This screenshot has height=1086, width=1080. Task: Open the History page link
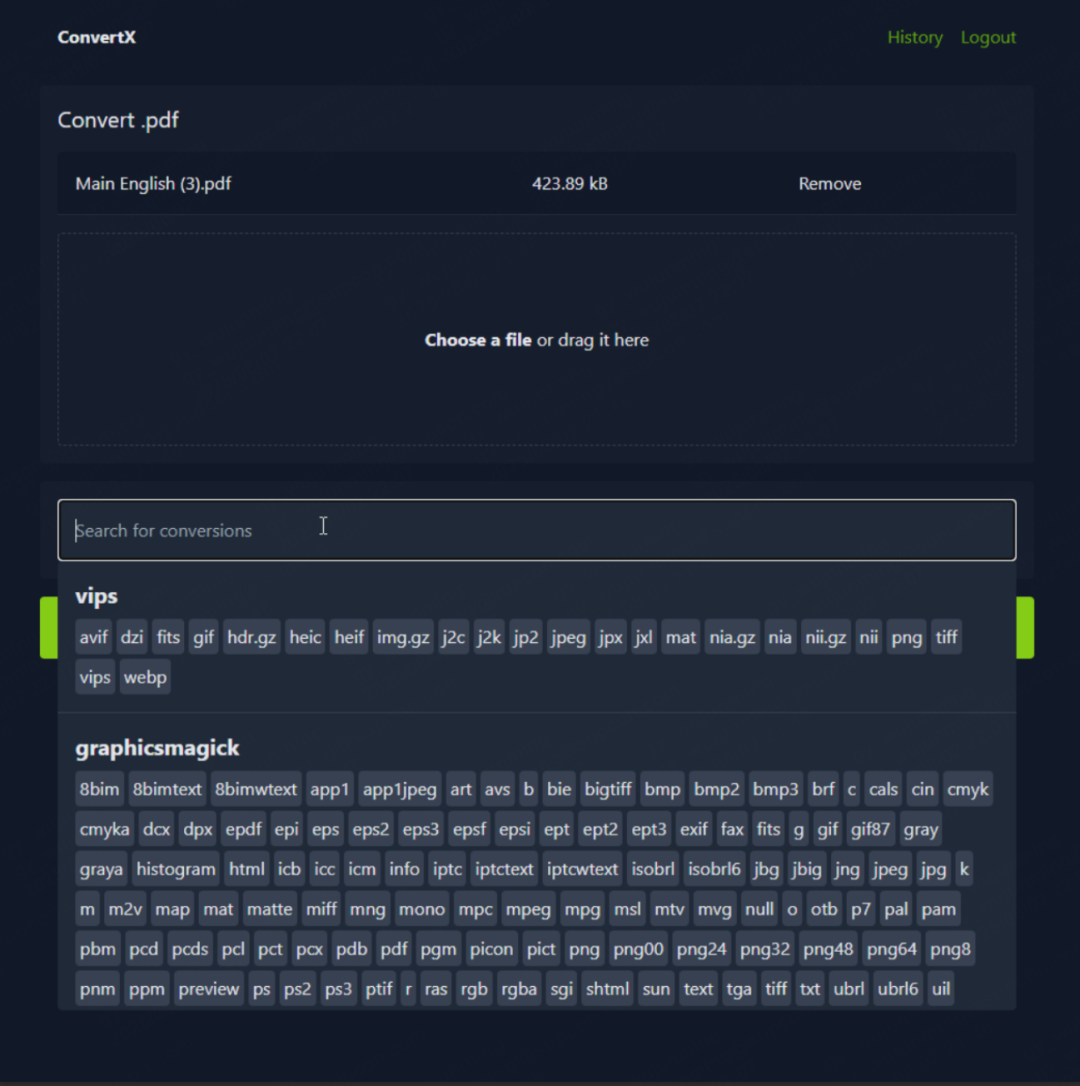coord(914,37)
